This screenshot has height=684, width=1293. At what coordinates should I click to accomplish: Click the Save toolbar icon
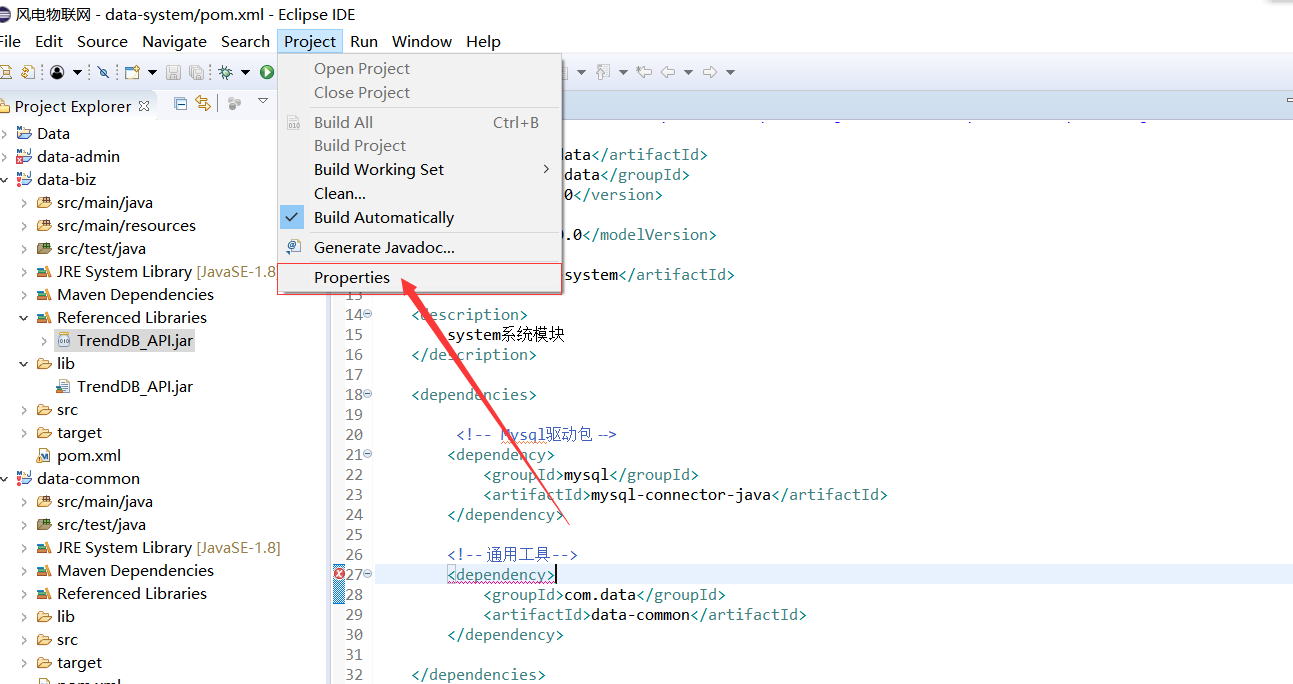pos(172,72)
